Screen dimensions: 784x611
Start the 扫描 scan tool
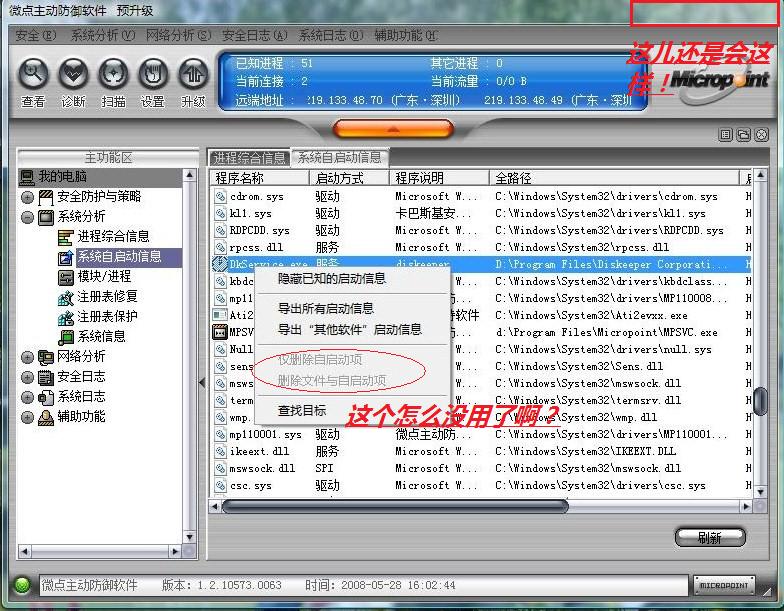[113, 74]
